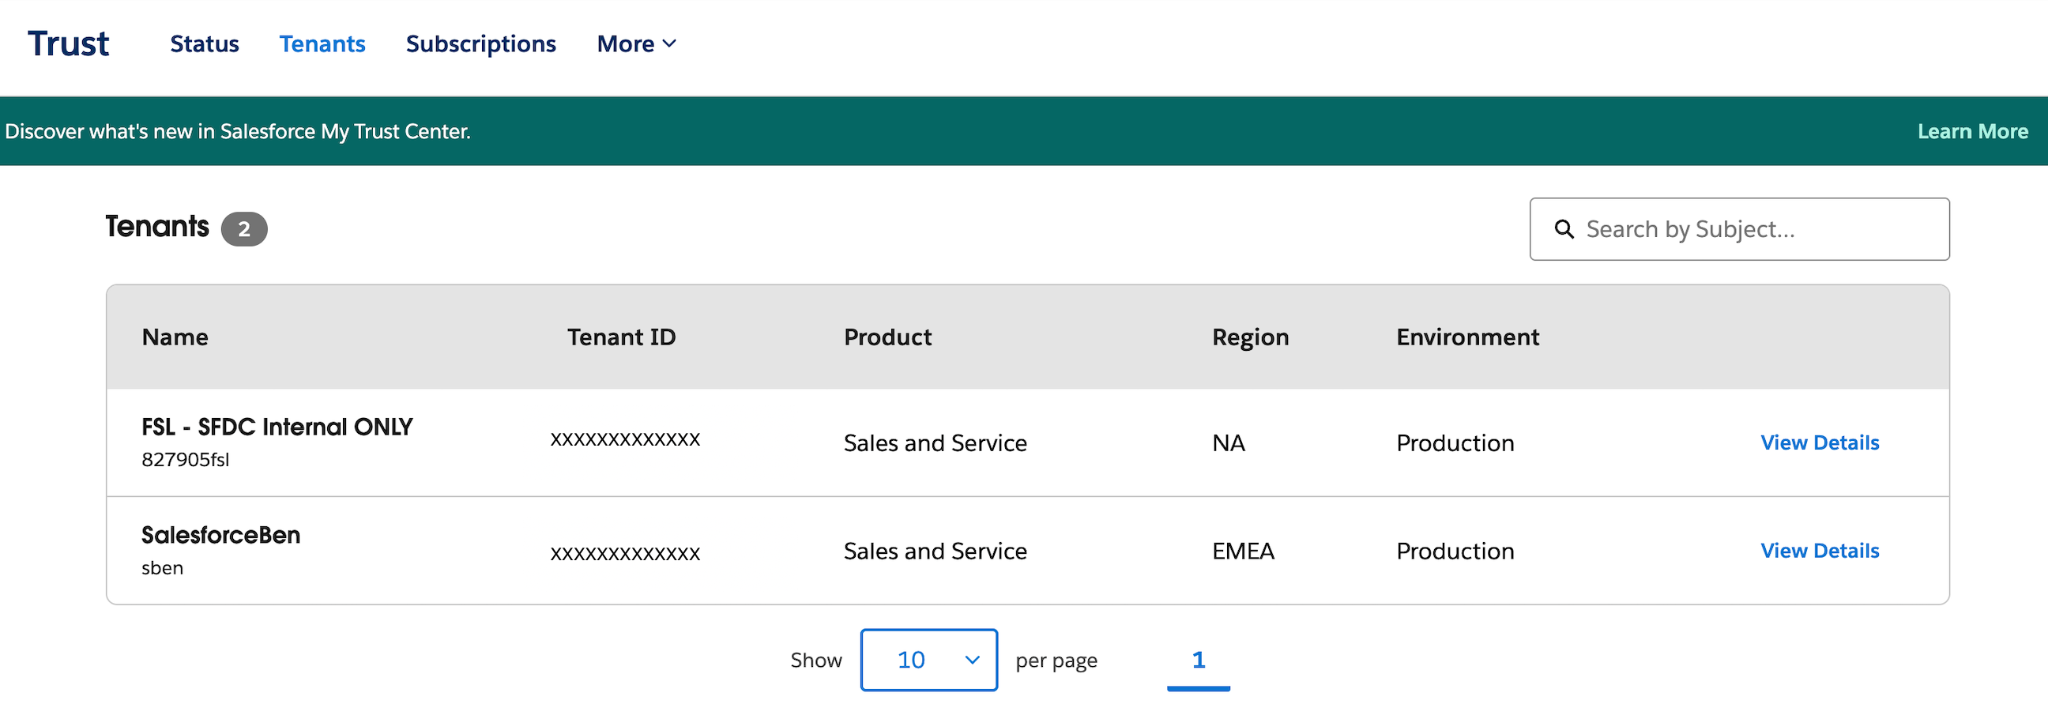Click the Region column header
Viewport: 2048px width, 719px height.
(1250, 337)
